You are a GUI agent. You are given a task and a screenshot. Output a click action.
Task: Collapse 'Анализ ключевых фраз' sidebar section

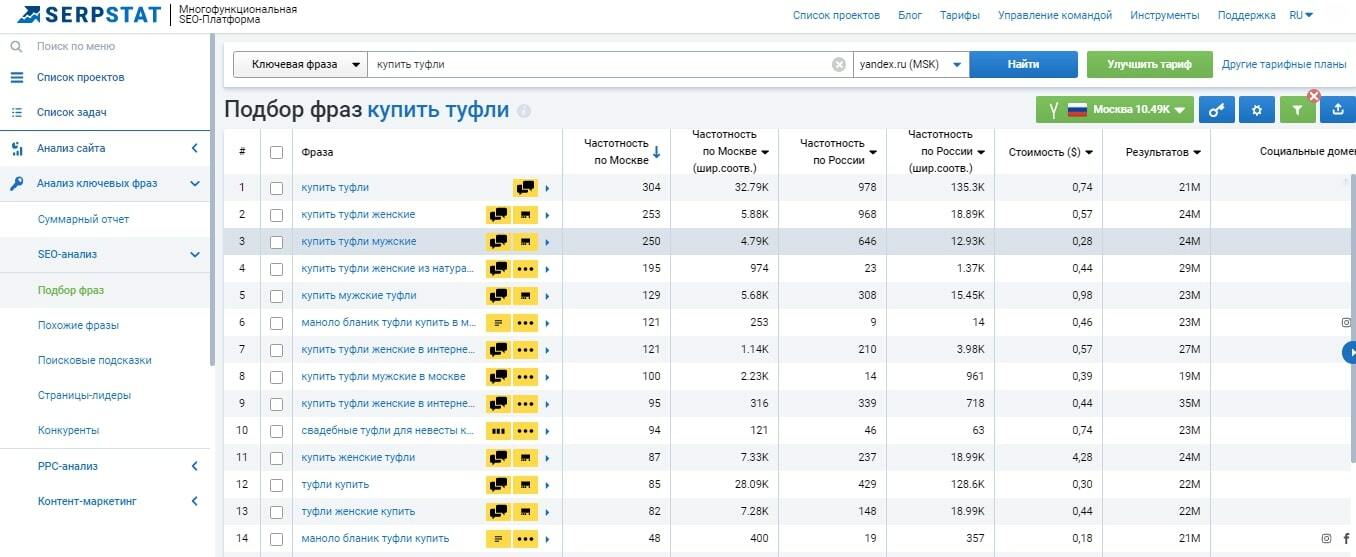click(x=195, y=183)
